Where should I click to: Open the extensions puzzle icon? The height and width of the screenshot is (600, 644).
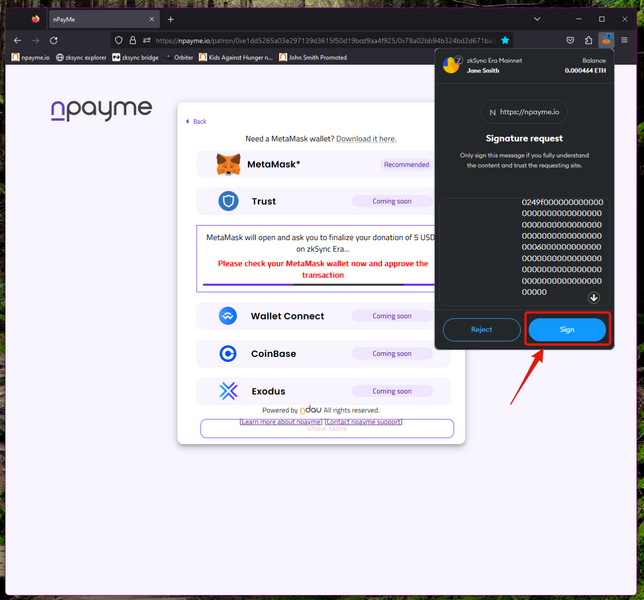coord(588,40)
